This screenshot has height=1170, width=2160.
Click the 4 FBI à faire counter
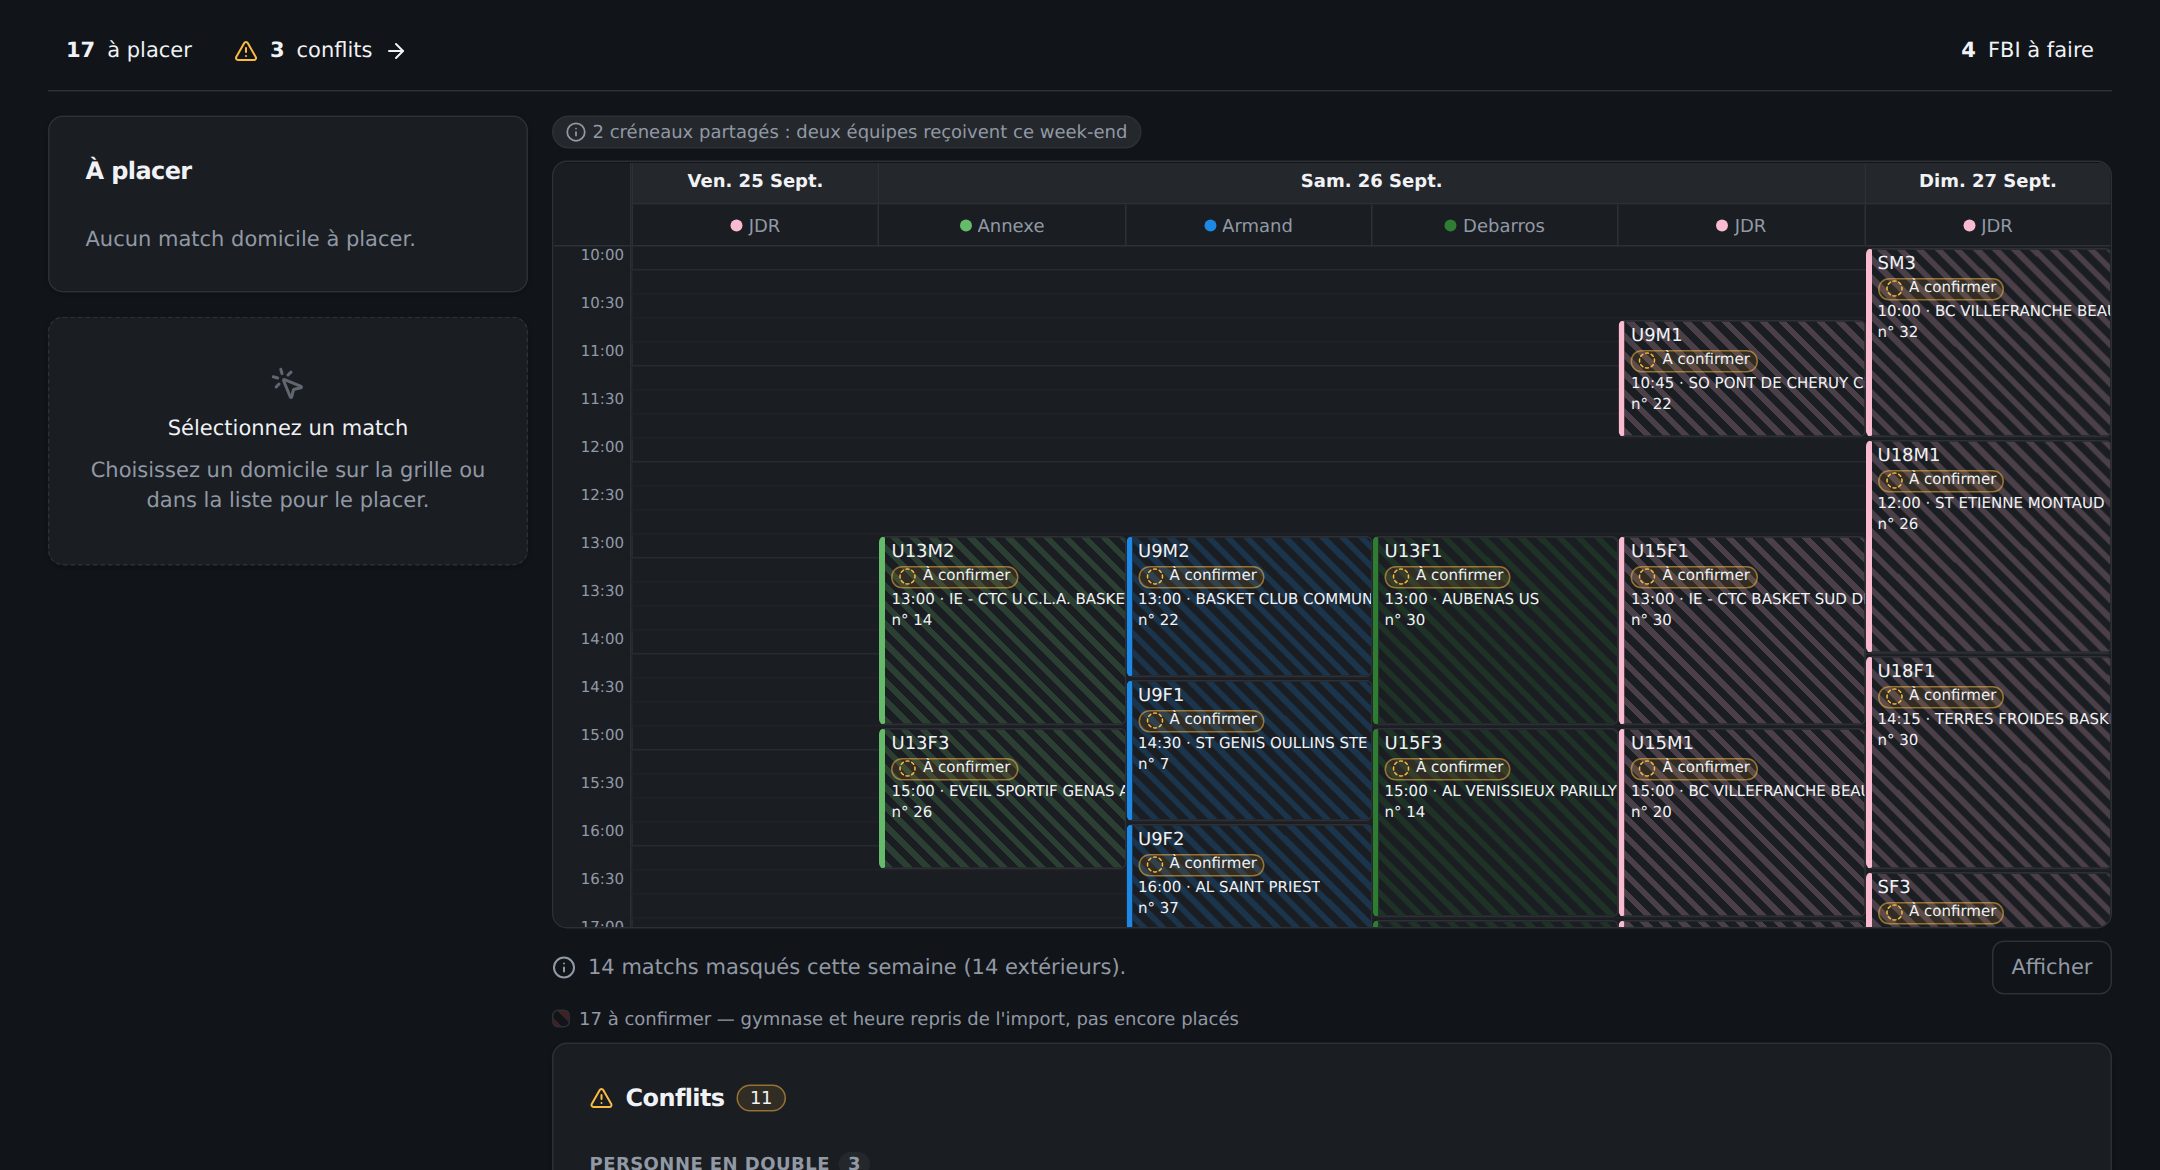coord(2027,50)
